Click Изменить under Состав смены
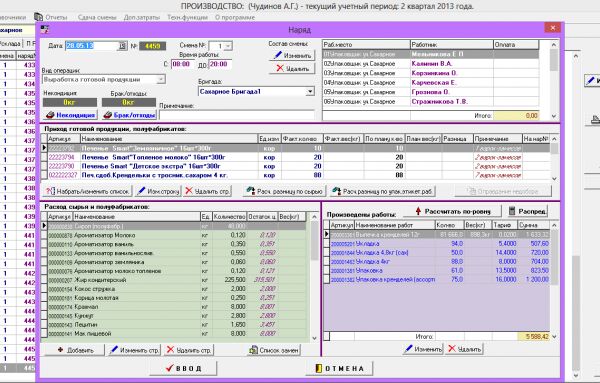Viewport: 600px width, 383px height. click(x=292, y=55)
